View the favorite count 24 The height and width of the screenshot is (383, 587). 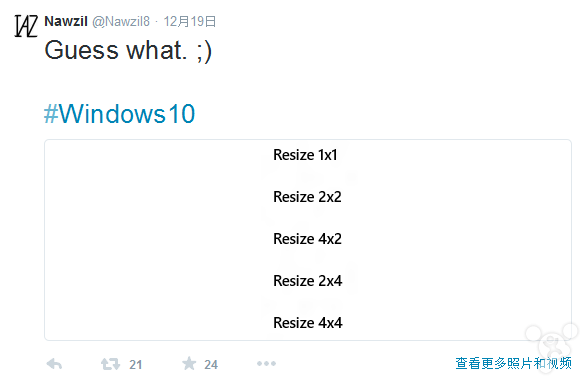[x=211, y=364]
